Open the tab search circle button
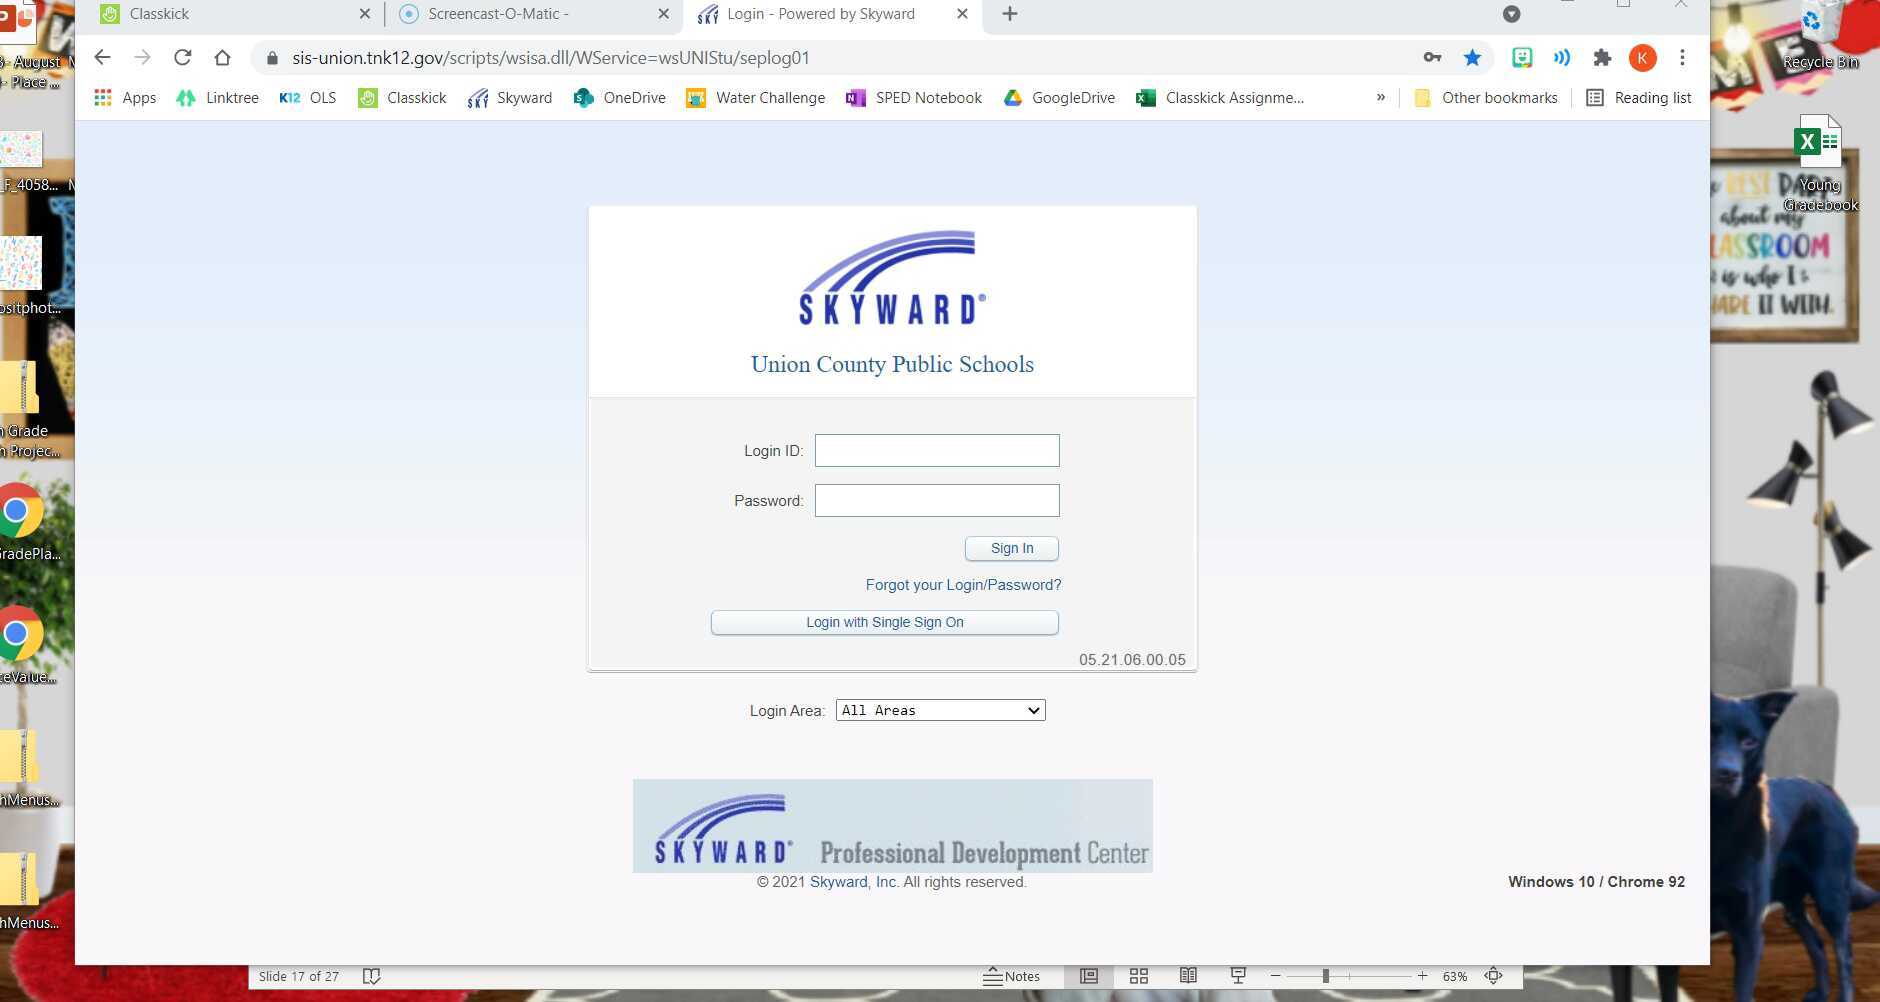The height and width of the screenshot is (1002, 1880). (x=1512, y=14)
